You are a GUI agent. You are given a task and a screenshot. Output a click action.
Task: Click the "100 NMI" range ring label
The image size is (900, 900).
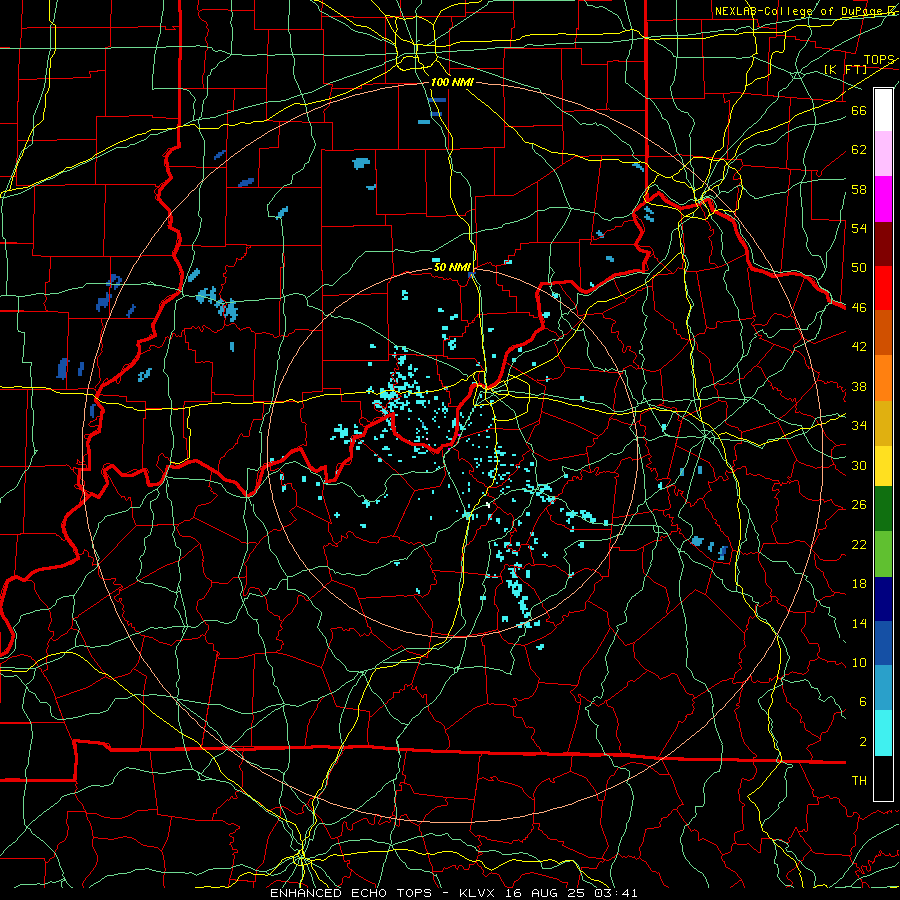tap(452, 82)
